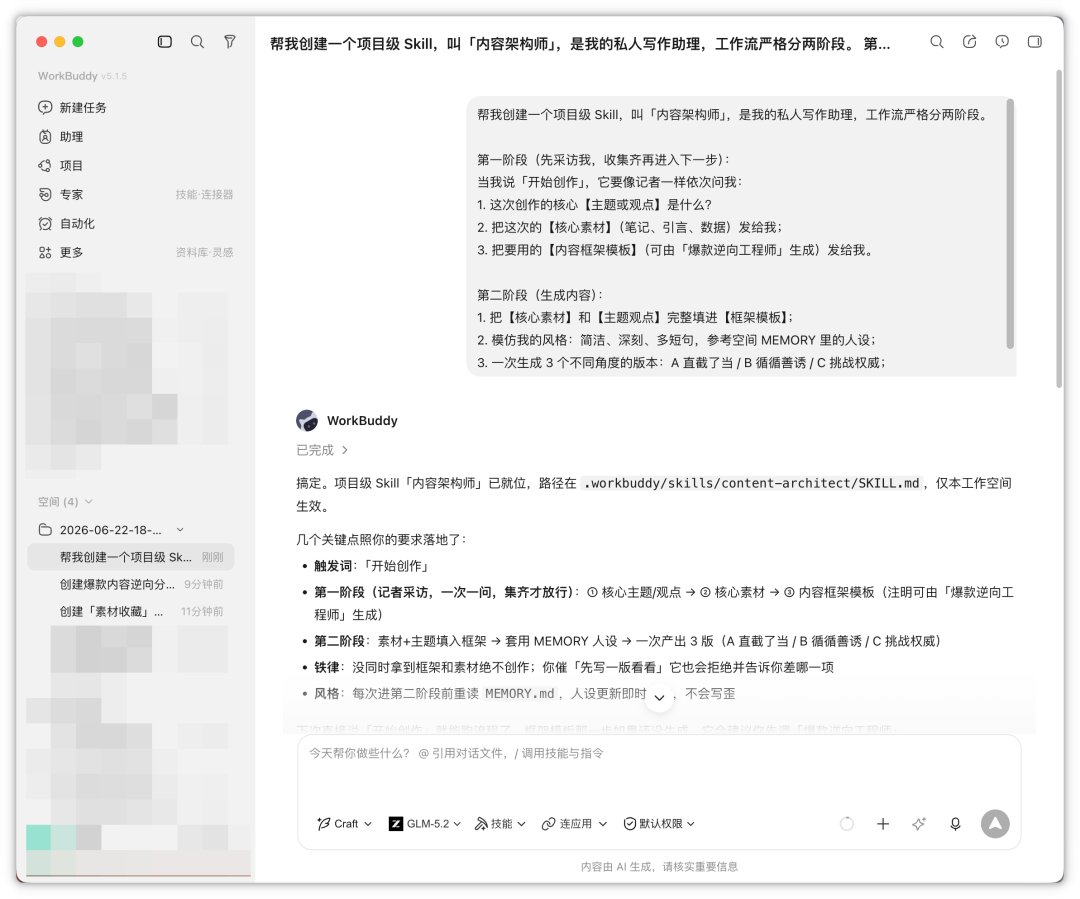Open the 默认权限 permissions dropdown
The width and height of the screenshot is (1080, 899).
[659, 824]
